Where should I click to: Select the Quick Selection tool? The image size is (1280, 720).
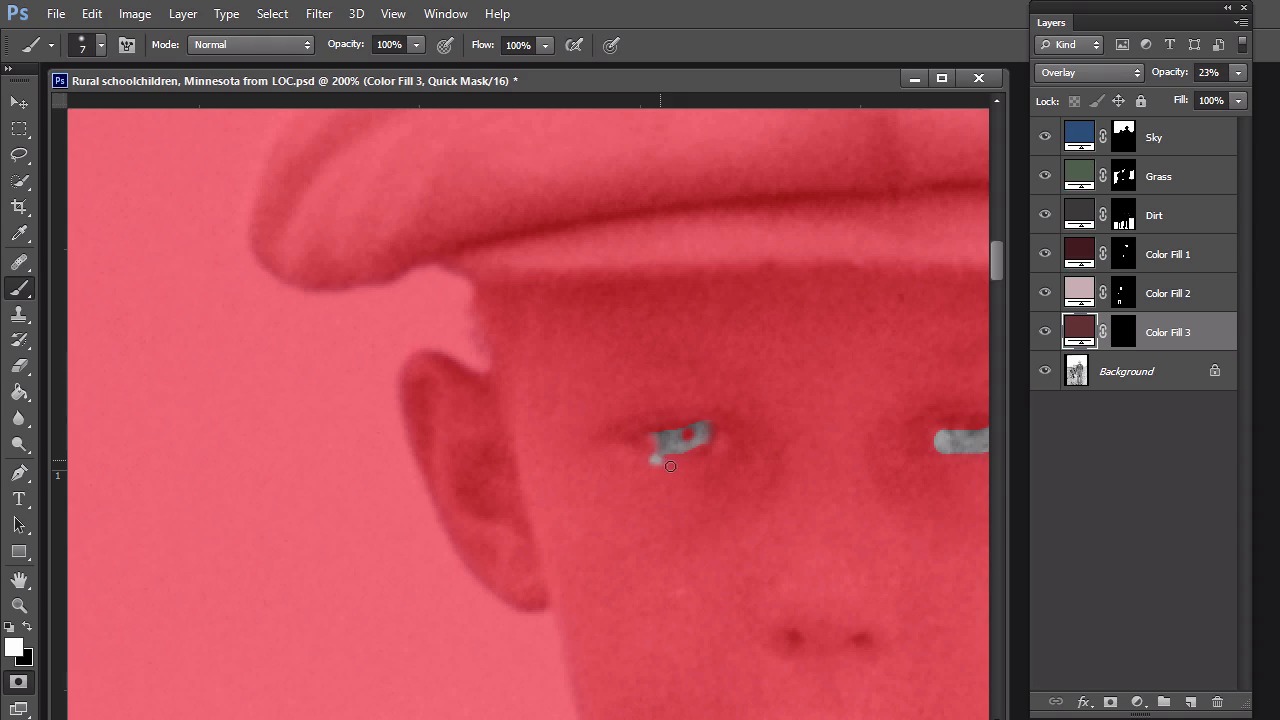tap(19, 180)
